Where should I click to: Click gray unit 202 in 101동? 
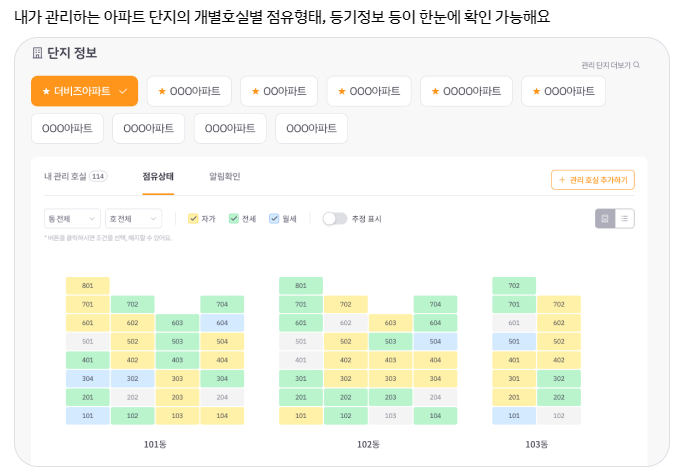tap(133, 397)
